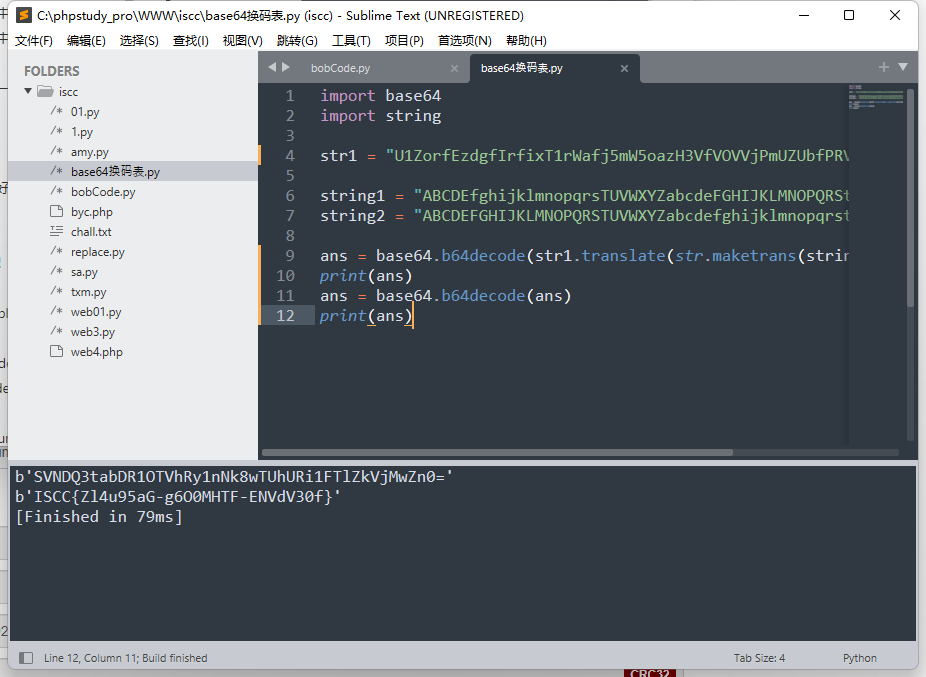Open the 视图(V) menu
This screenshot has width=926, height=677.
point(243,40)
